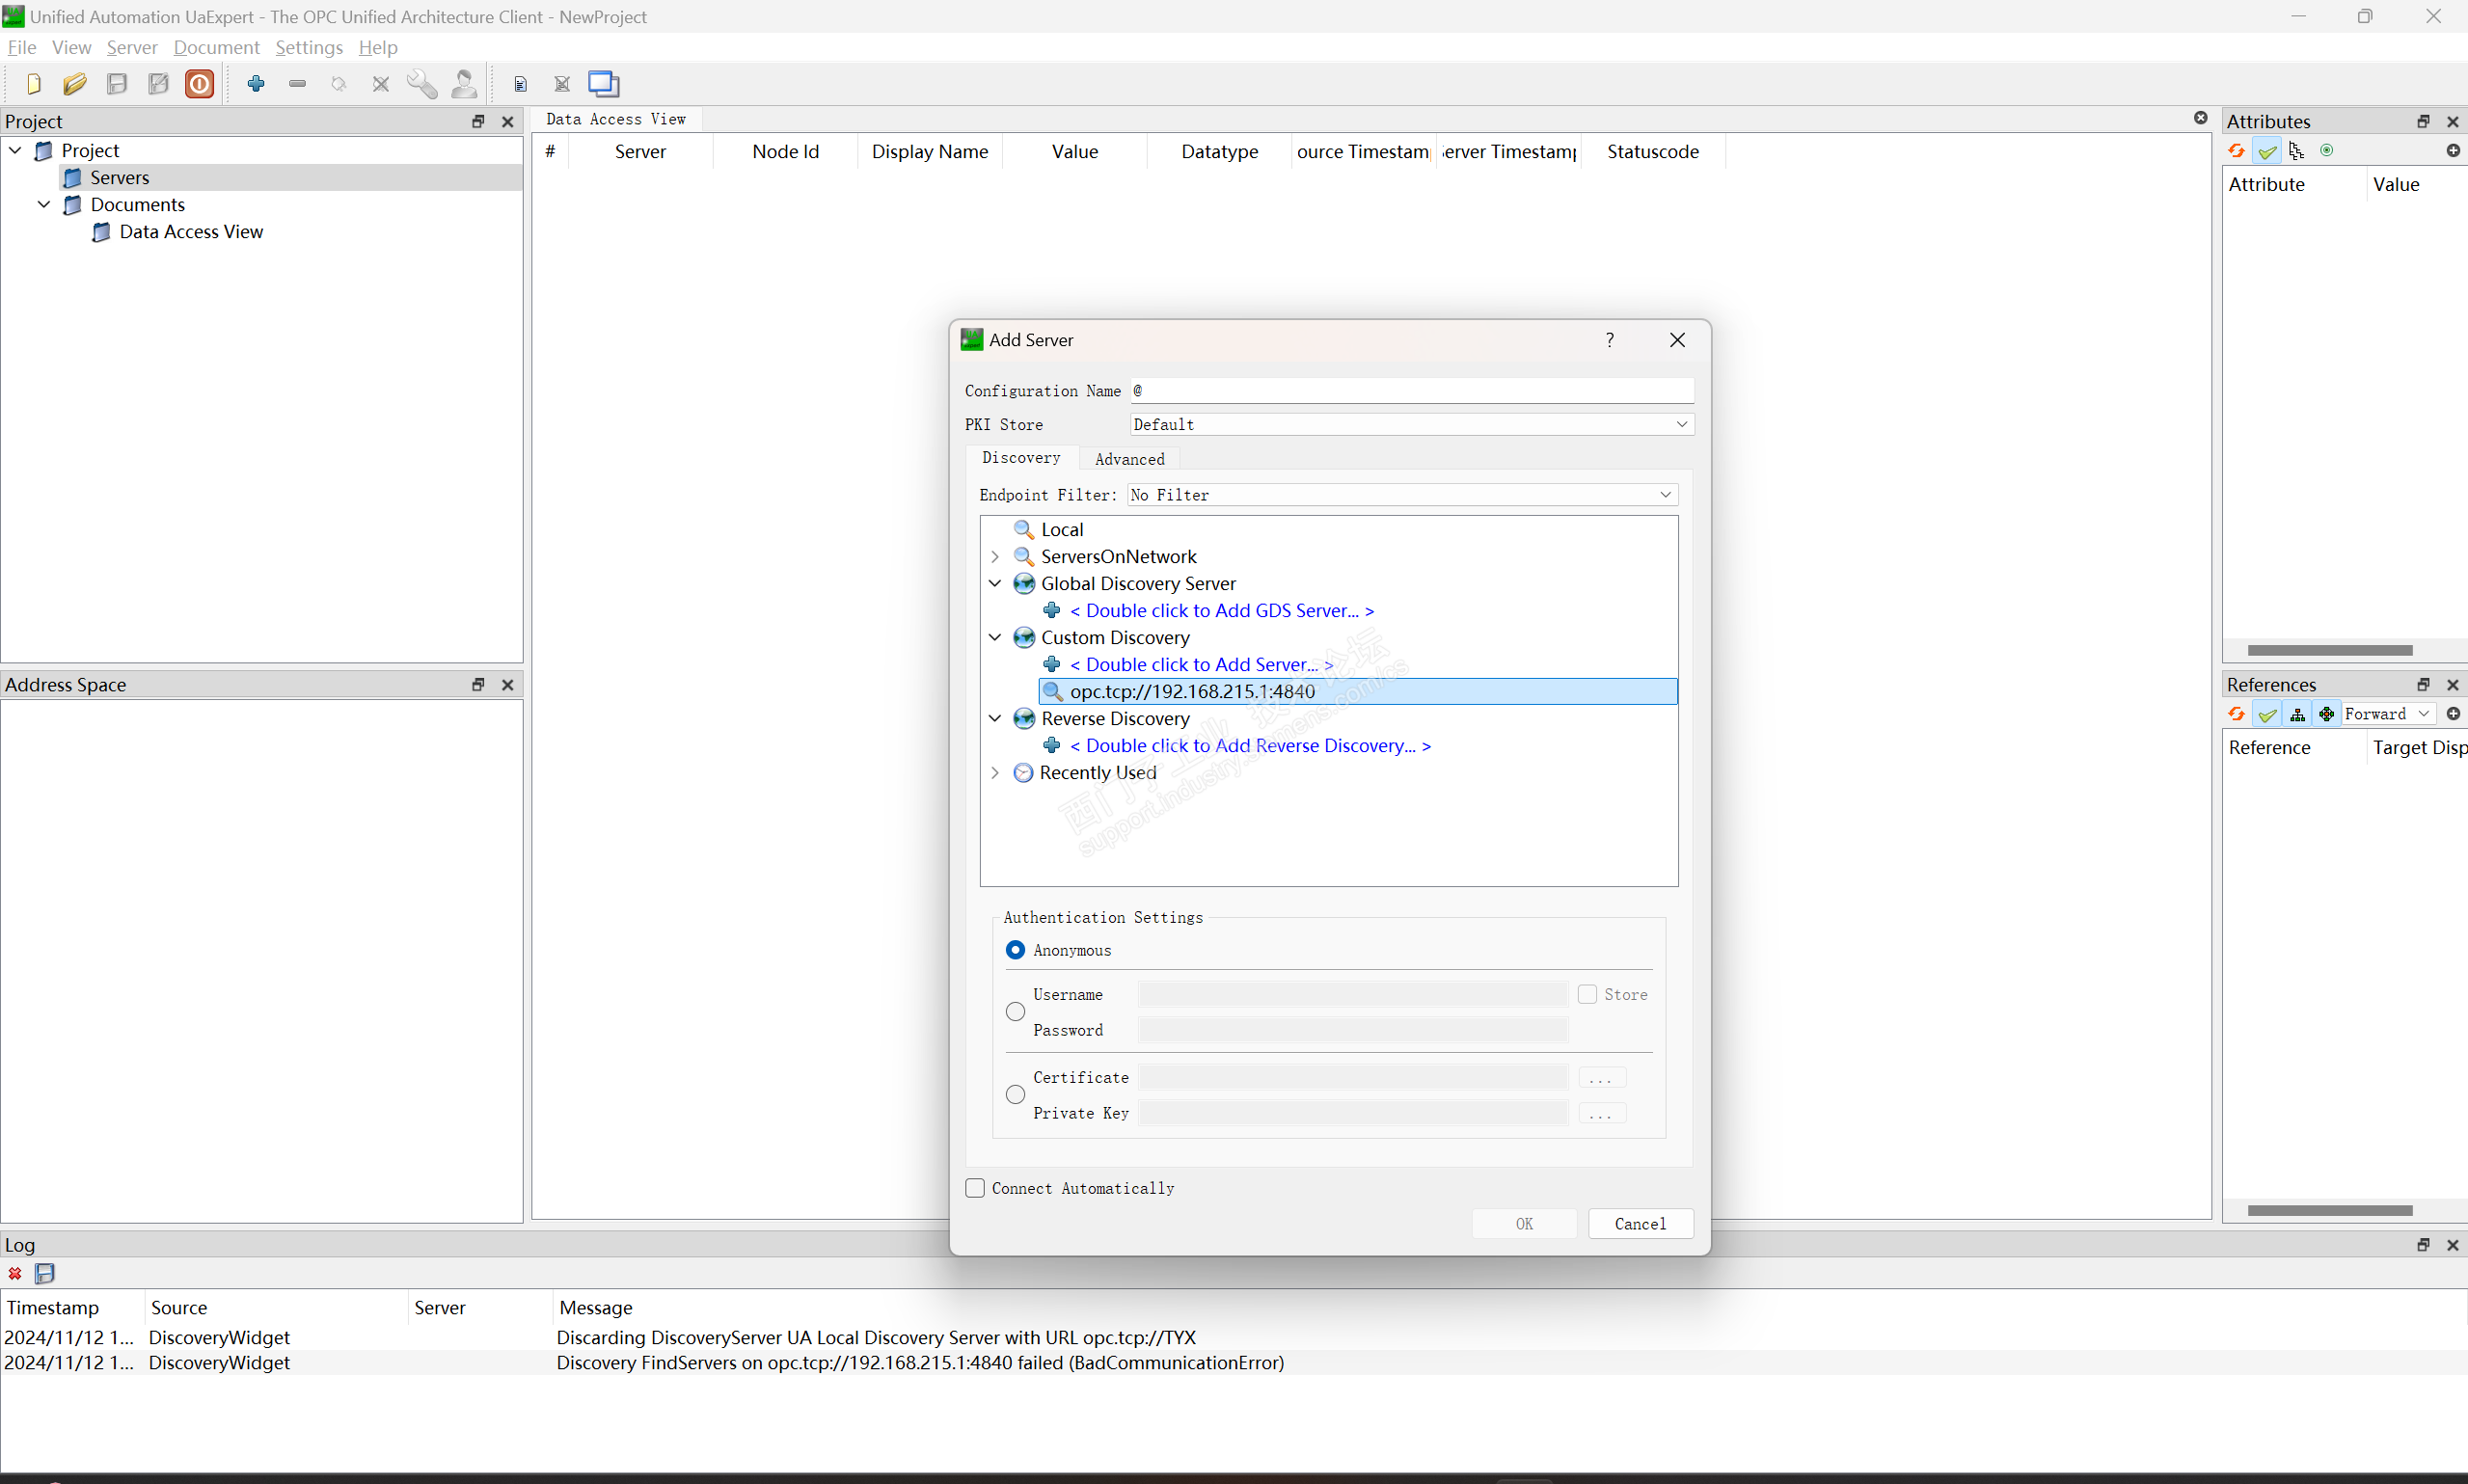Click the red Quit power icon

coord(199,84)
